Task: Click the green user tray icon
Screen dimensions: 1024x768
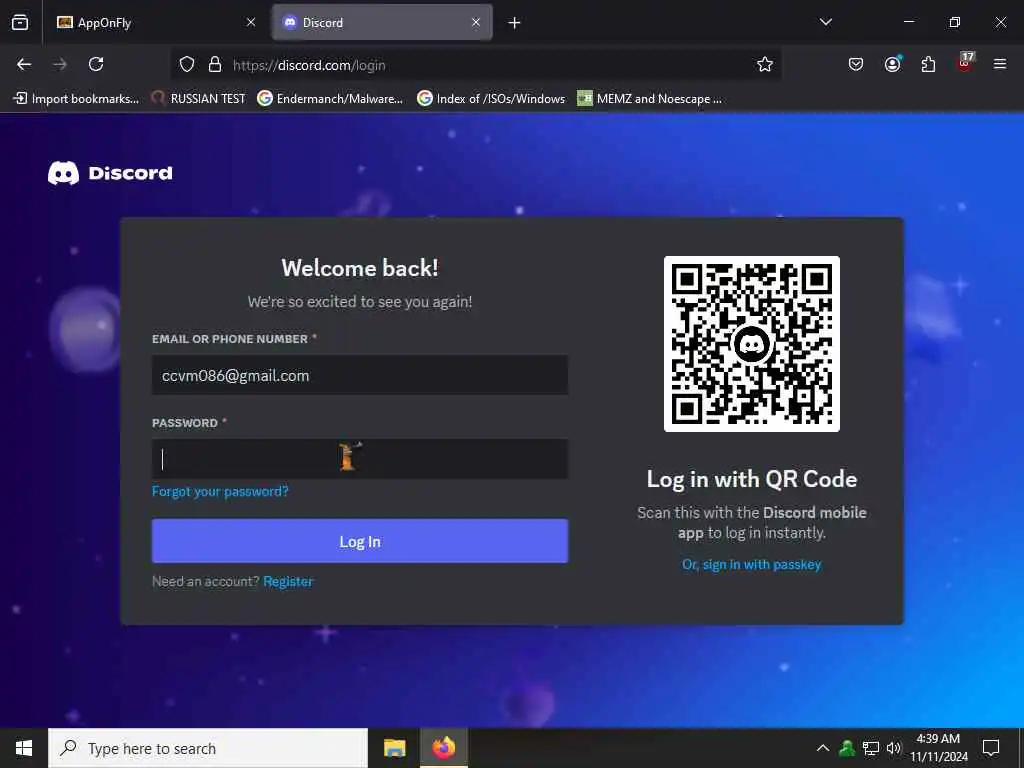Action: [847, 748]
